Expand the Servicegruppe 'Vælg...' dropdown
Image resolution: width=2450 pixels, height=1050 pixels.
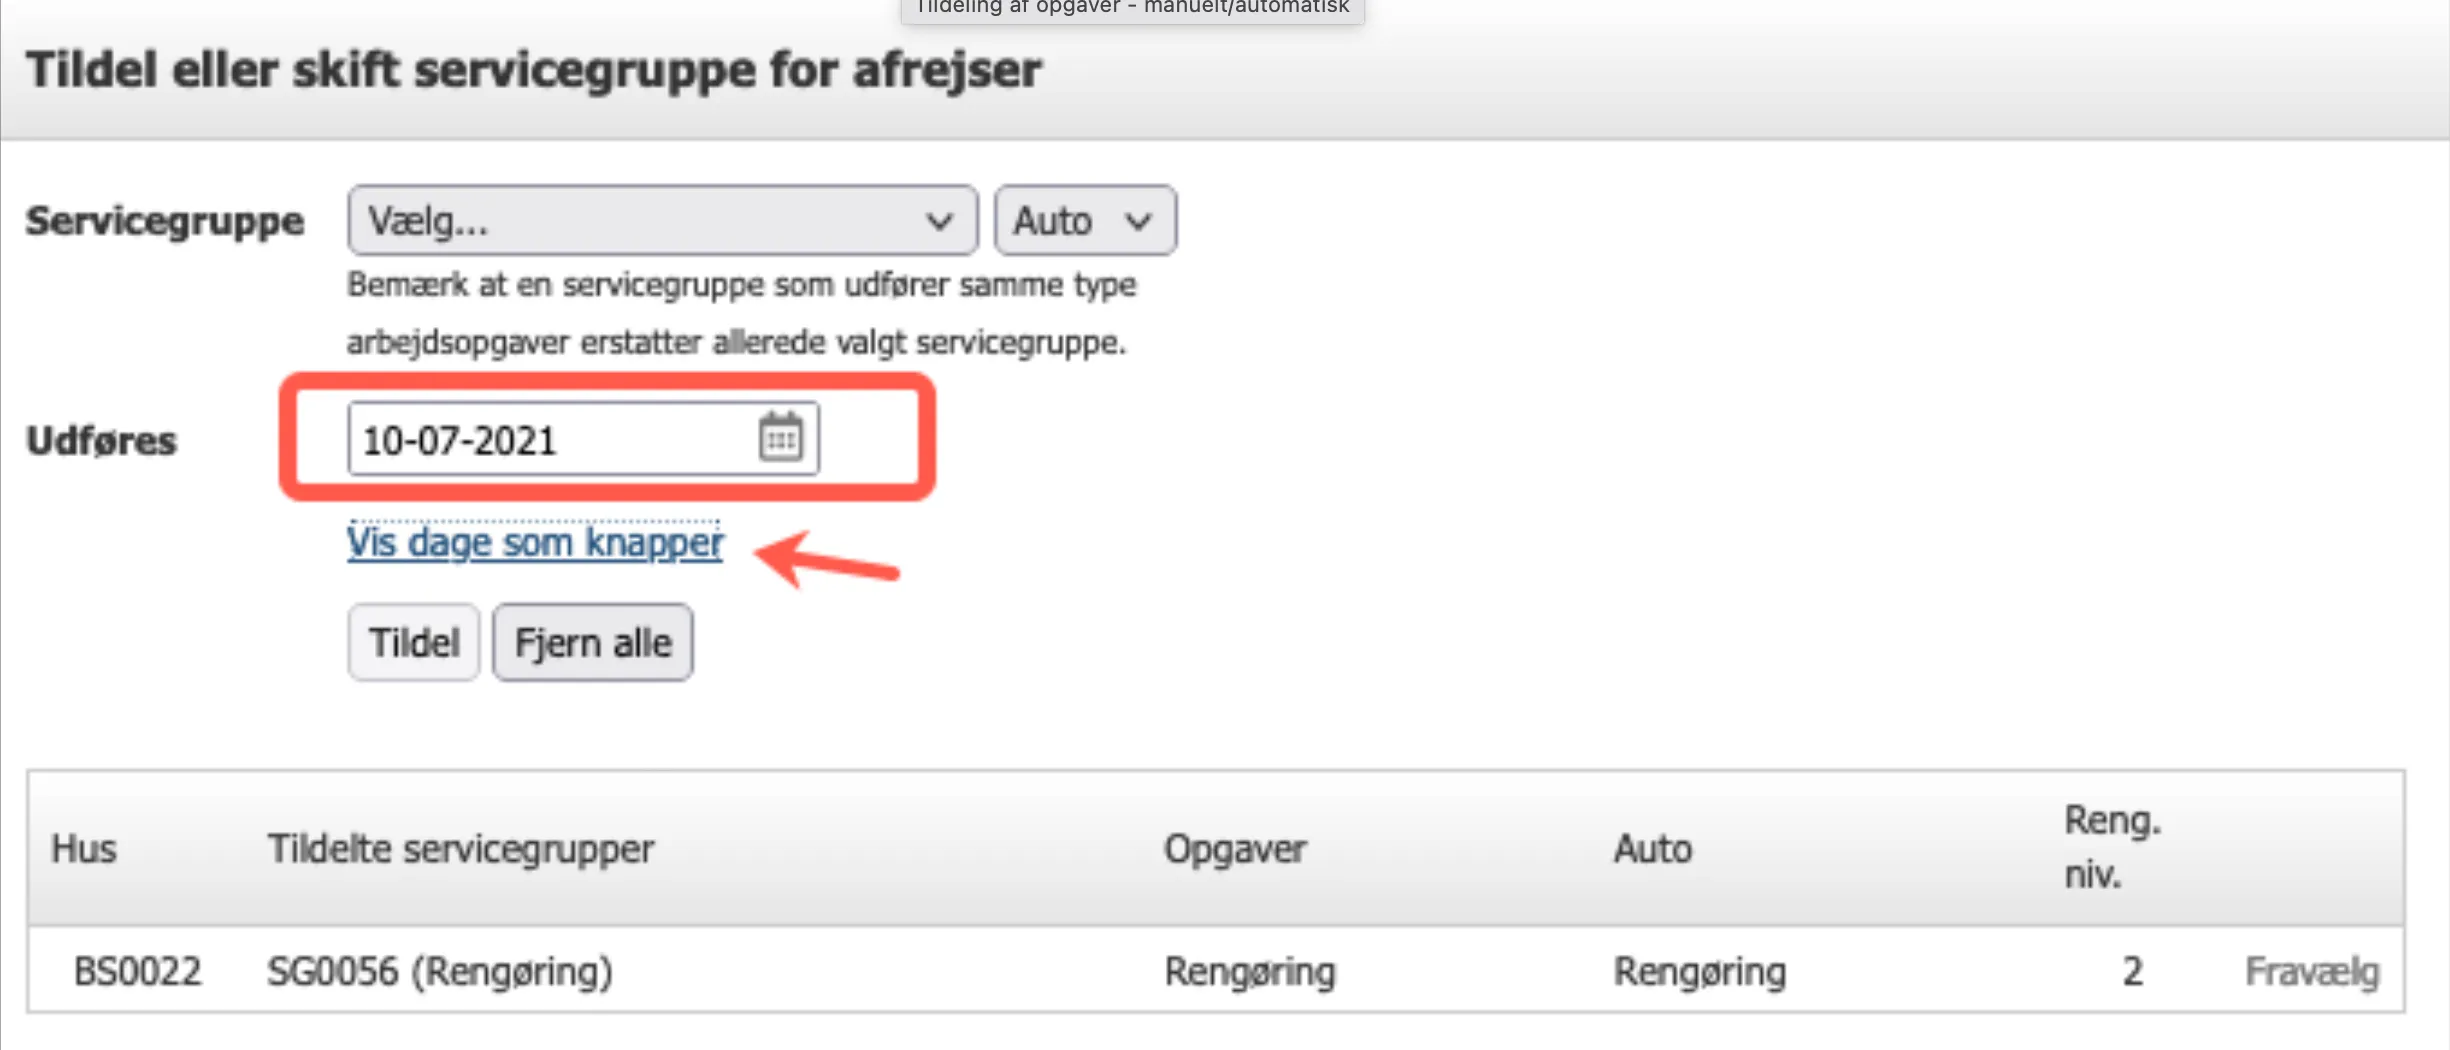point(662,221)
